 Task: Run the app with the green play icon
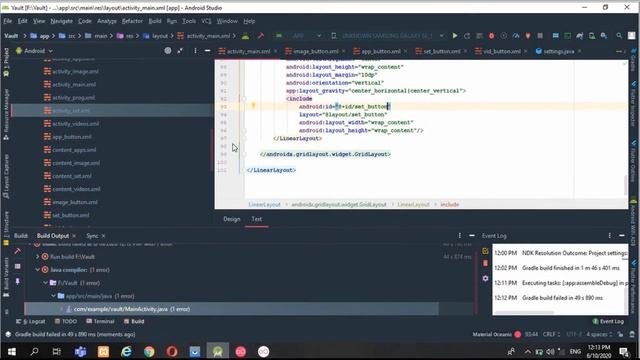click(x=455, y=36)
